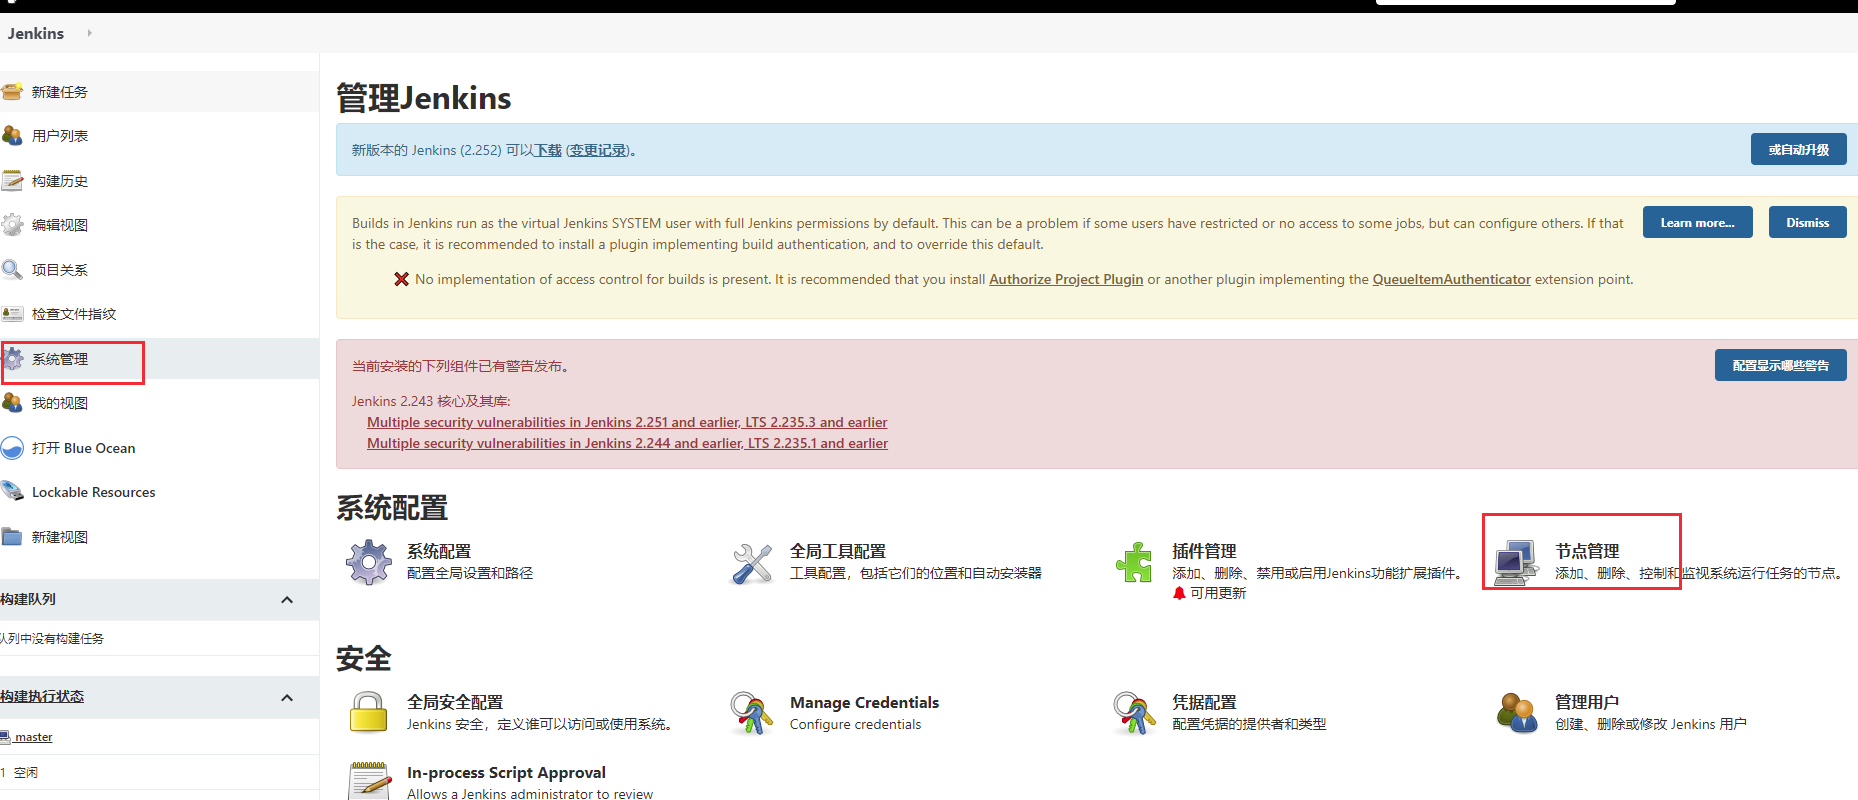The image size is (1858, 800).
Task: Open the Manage Credentials title link
Action: pos(864,702)
